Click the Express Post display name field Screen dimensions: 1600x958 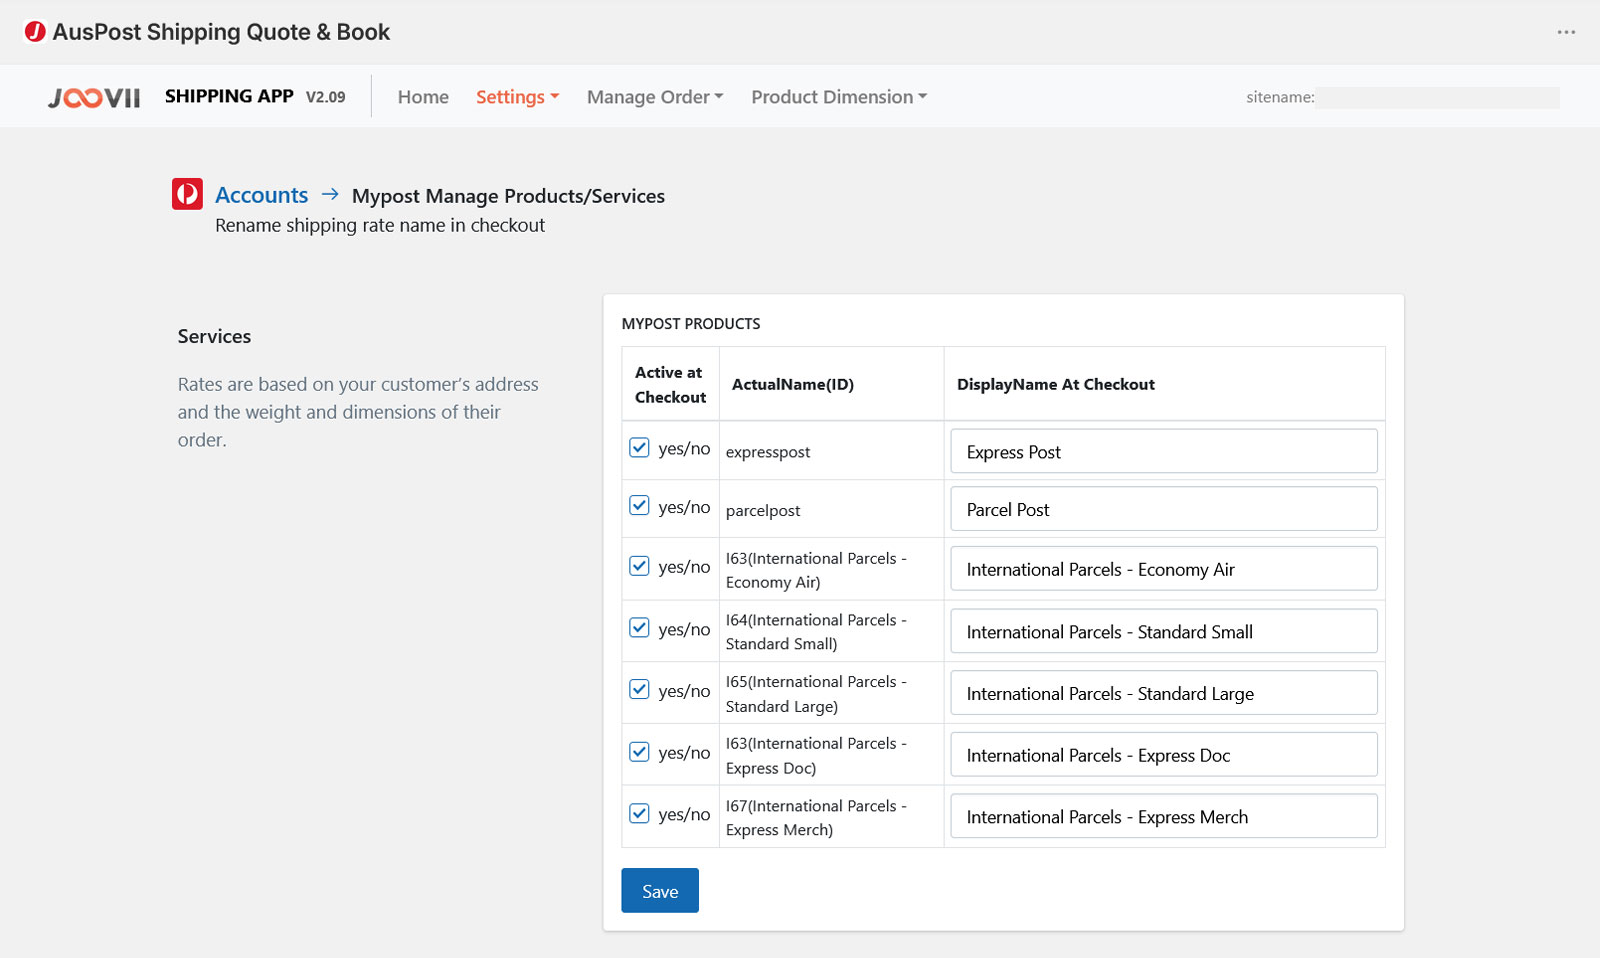tap(1163, 452)
